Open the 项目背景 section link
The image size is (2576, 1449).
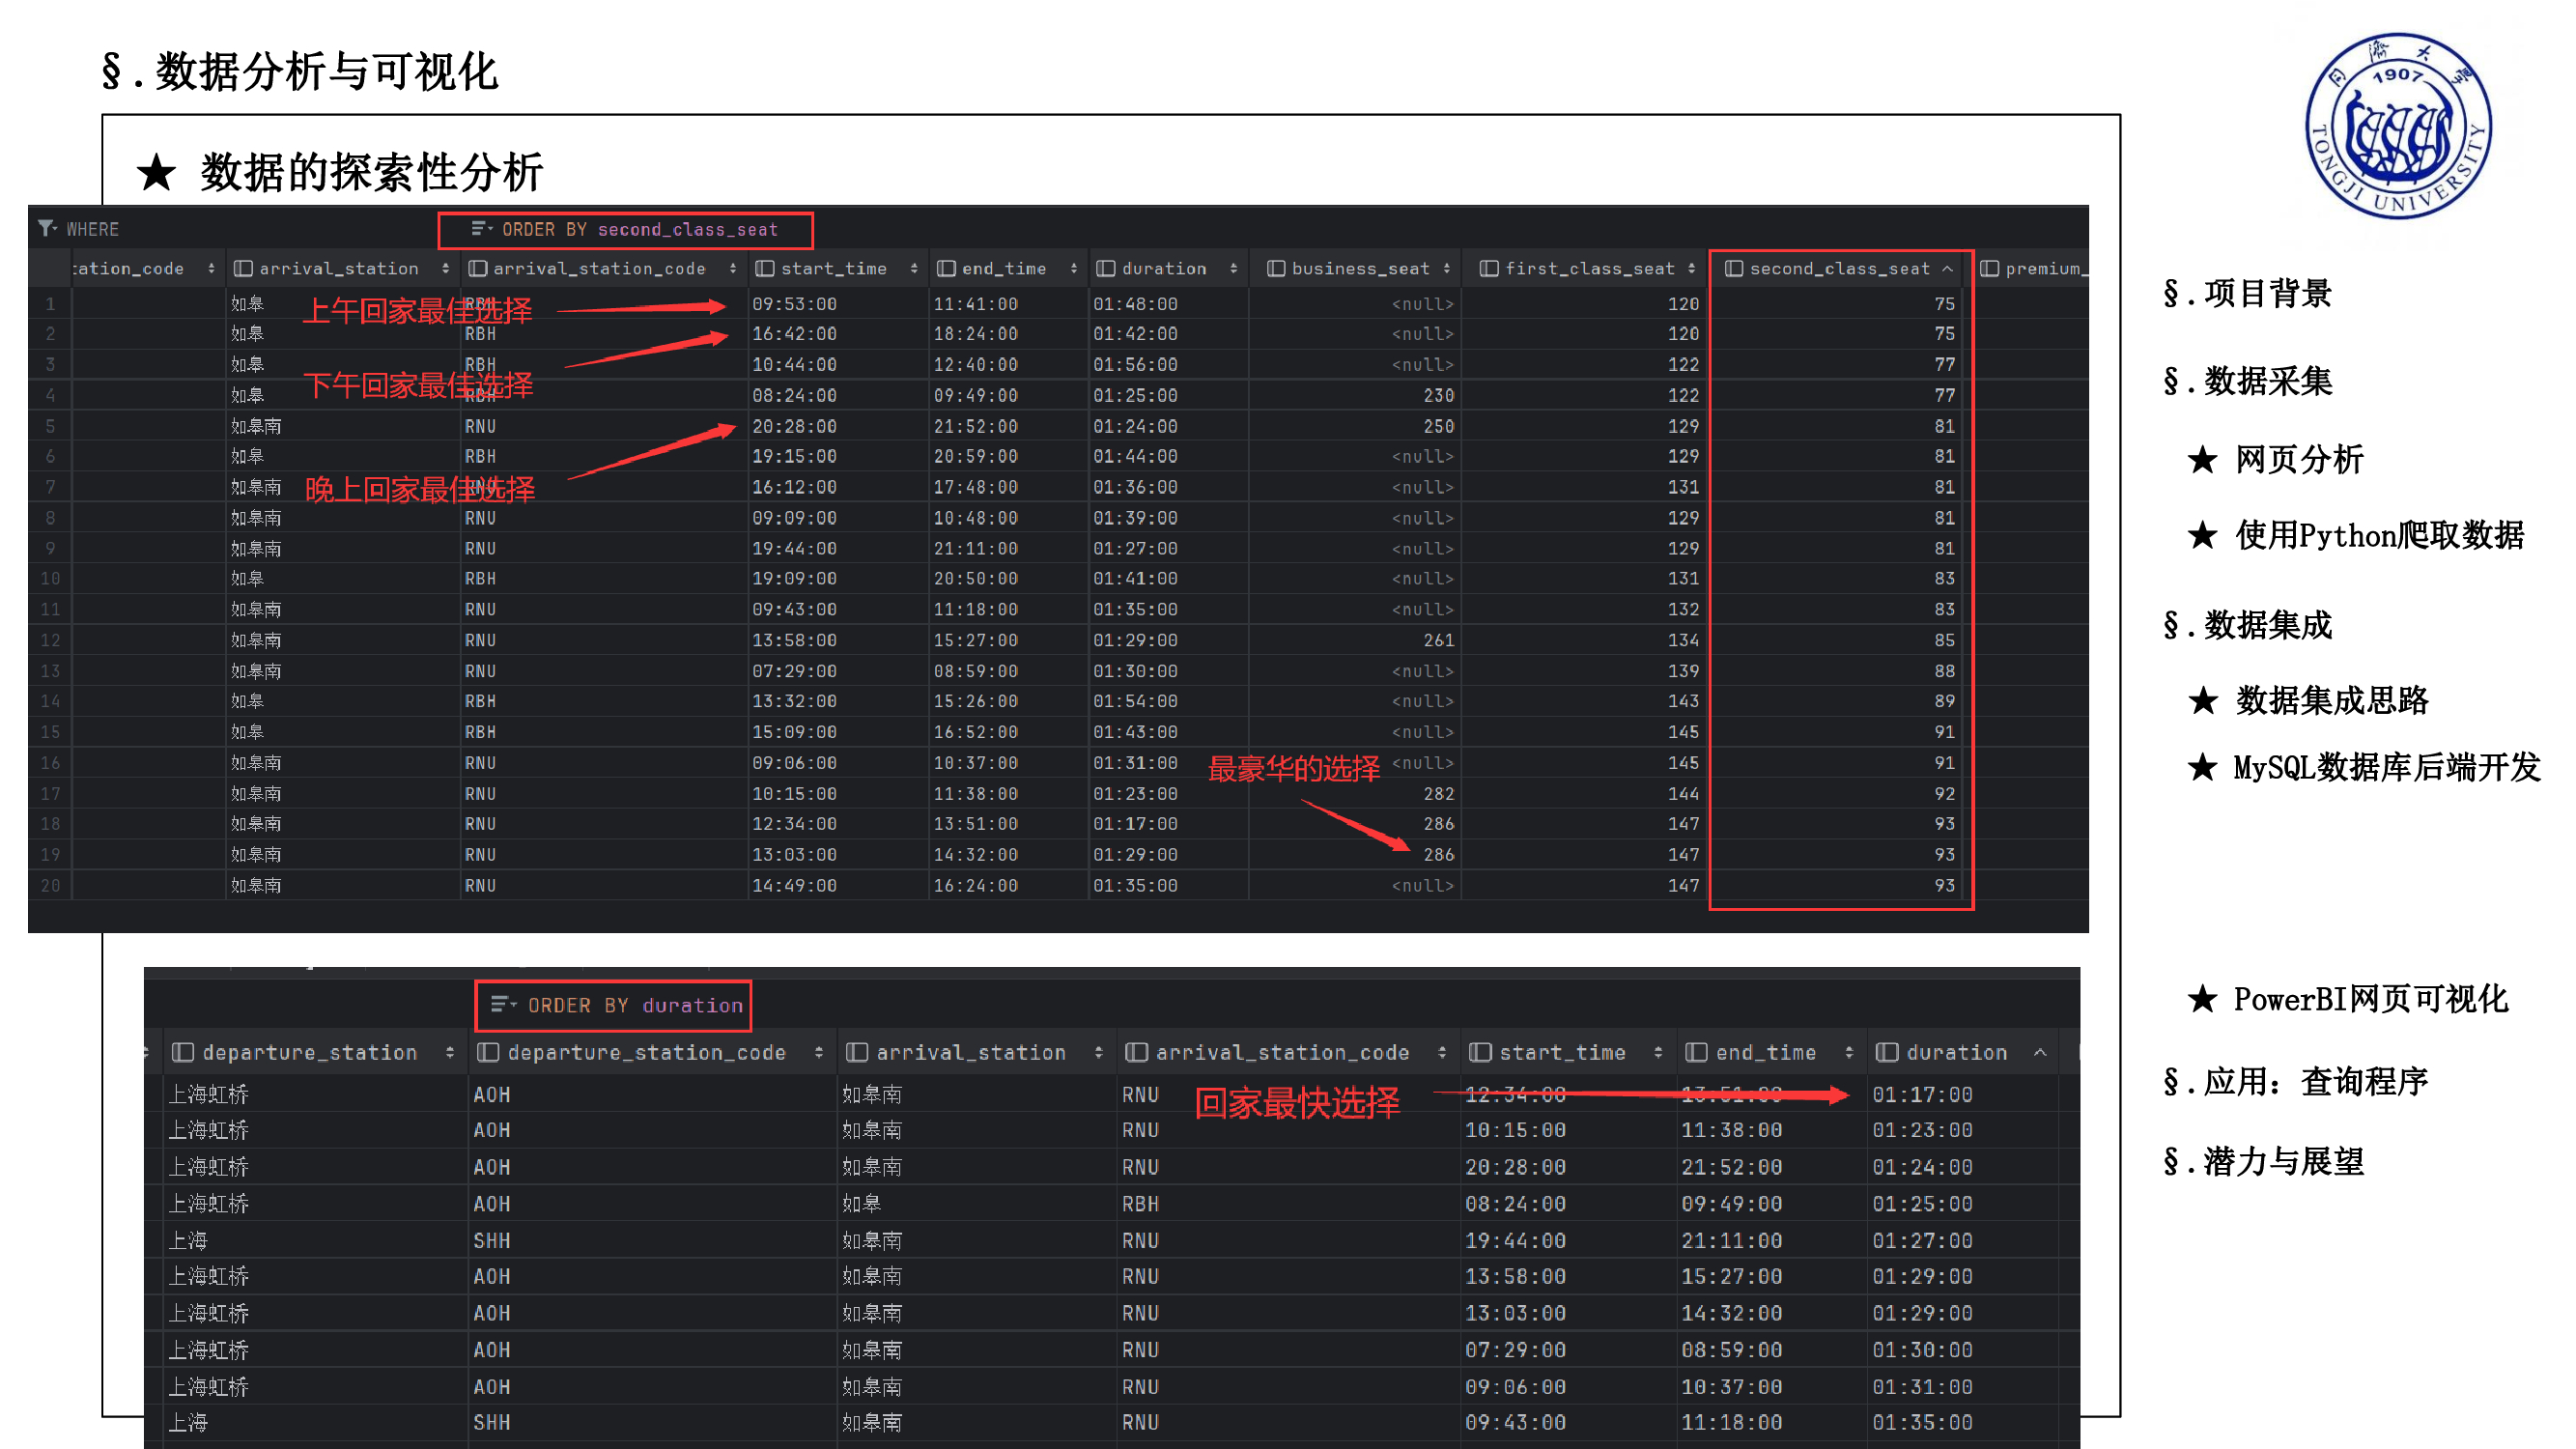2247,293
